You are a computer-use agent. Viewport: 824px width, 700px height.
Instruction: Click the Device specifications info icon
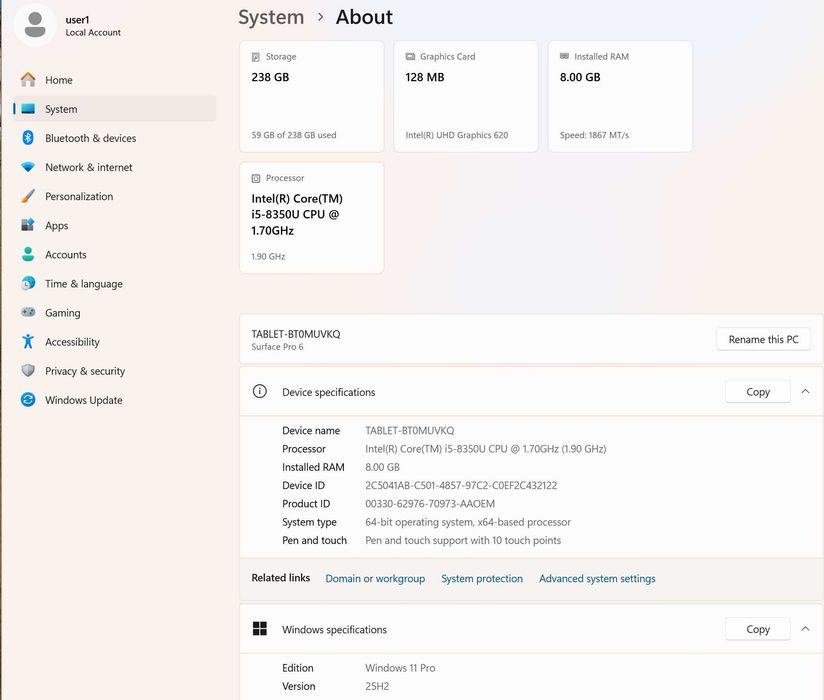pyautogui.click(x=260, y=391)
